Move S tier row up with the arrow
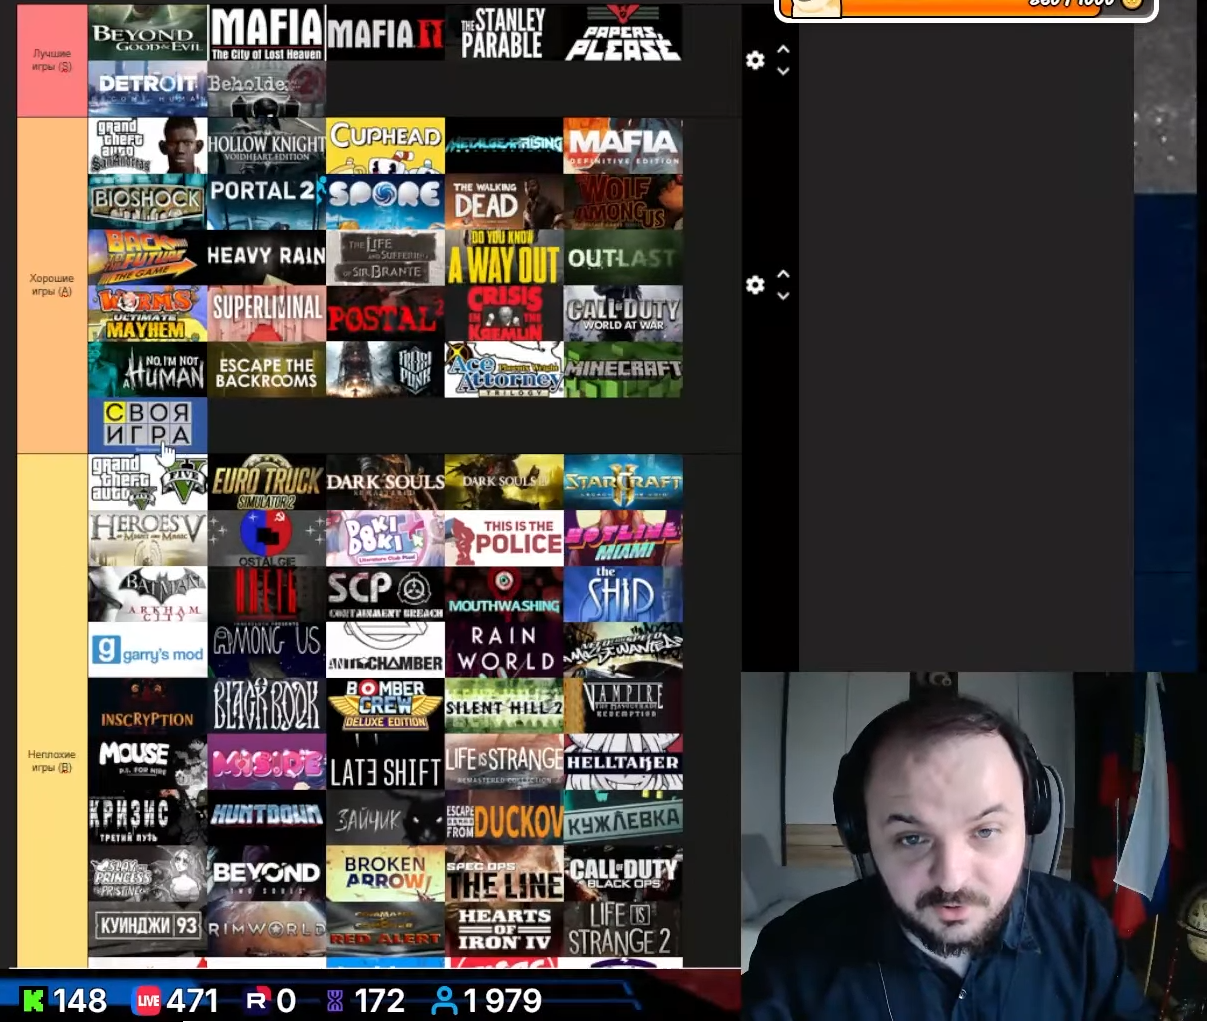Image resolution: width=1207 pixels, height=1022 pixels. [783, 49]
